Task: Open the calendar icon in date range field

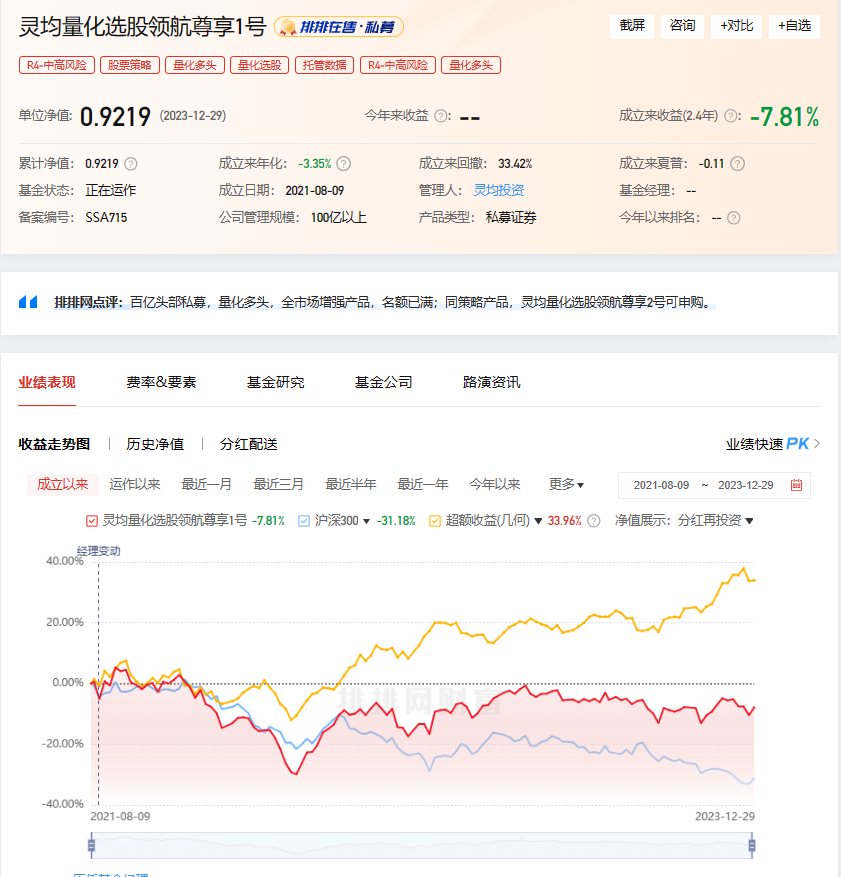Action: click(x=796, y=485)
